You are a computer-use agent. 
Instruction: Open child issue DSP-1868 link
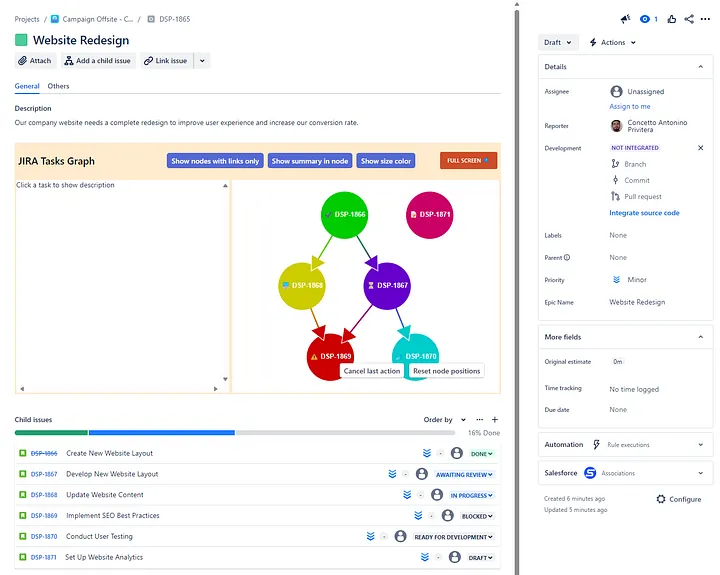coord(44,495)
